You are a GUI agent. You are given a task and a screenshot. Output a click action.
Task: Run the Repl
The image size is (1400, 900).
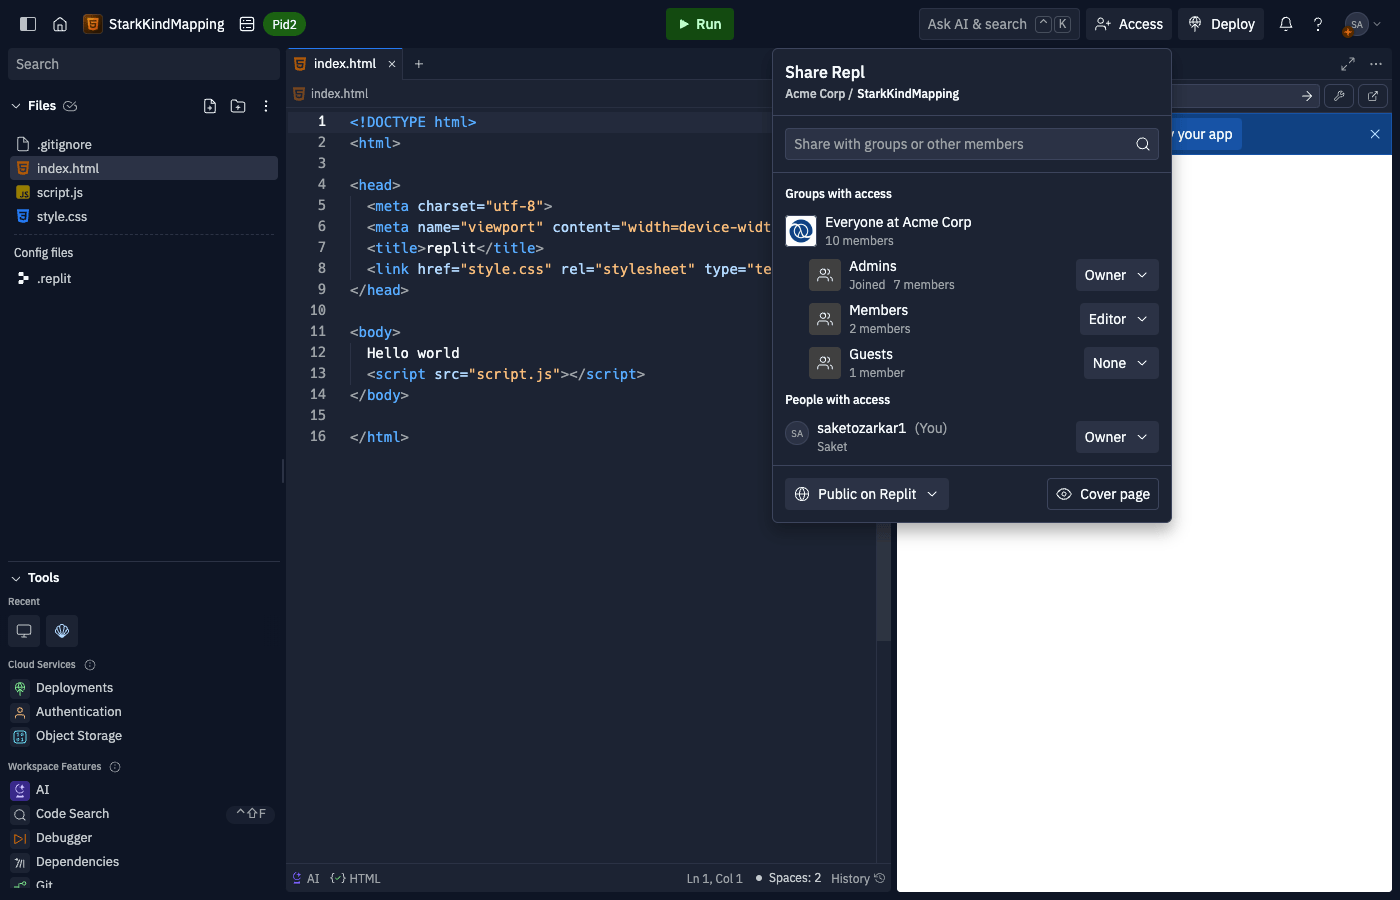pyautogui.click(x=700, y=24)
